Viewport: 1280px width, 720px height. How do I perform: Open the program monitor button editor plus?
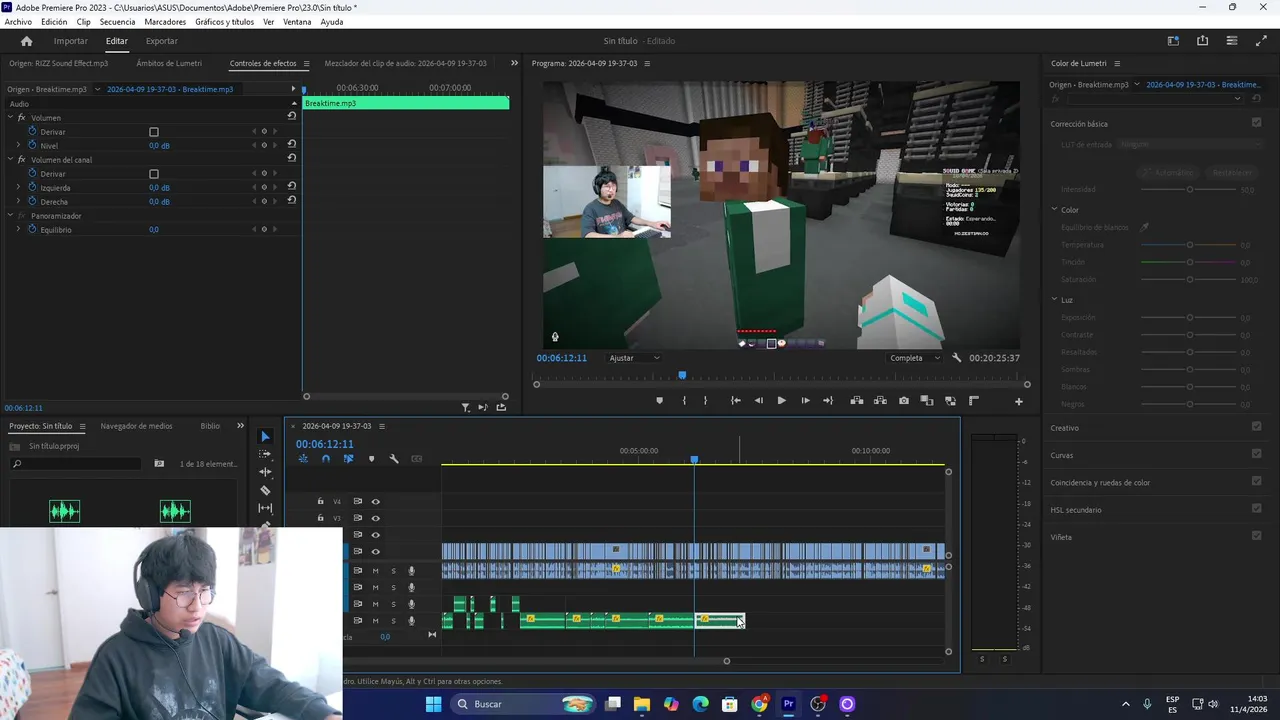[1019, 401]
